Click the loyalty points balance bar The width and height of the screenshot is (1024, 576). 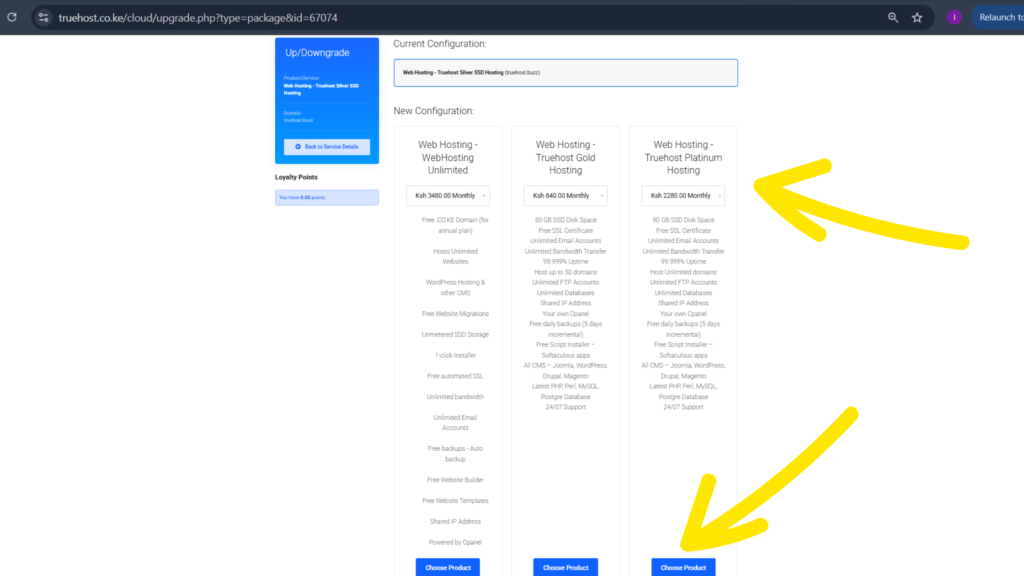click(327, 197)
